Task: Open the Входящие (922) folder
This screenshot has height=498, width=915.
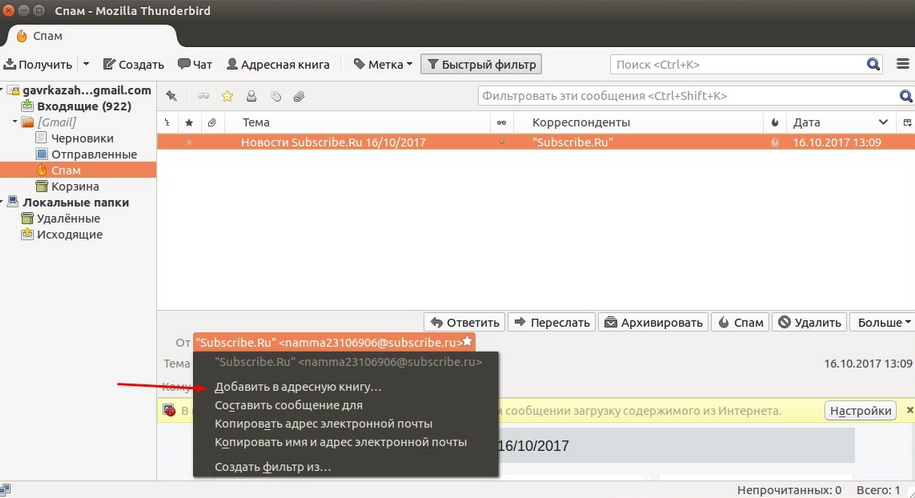Action: click(x=83, y=106)
